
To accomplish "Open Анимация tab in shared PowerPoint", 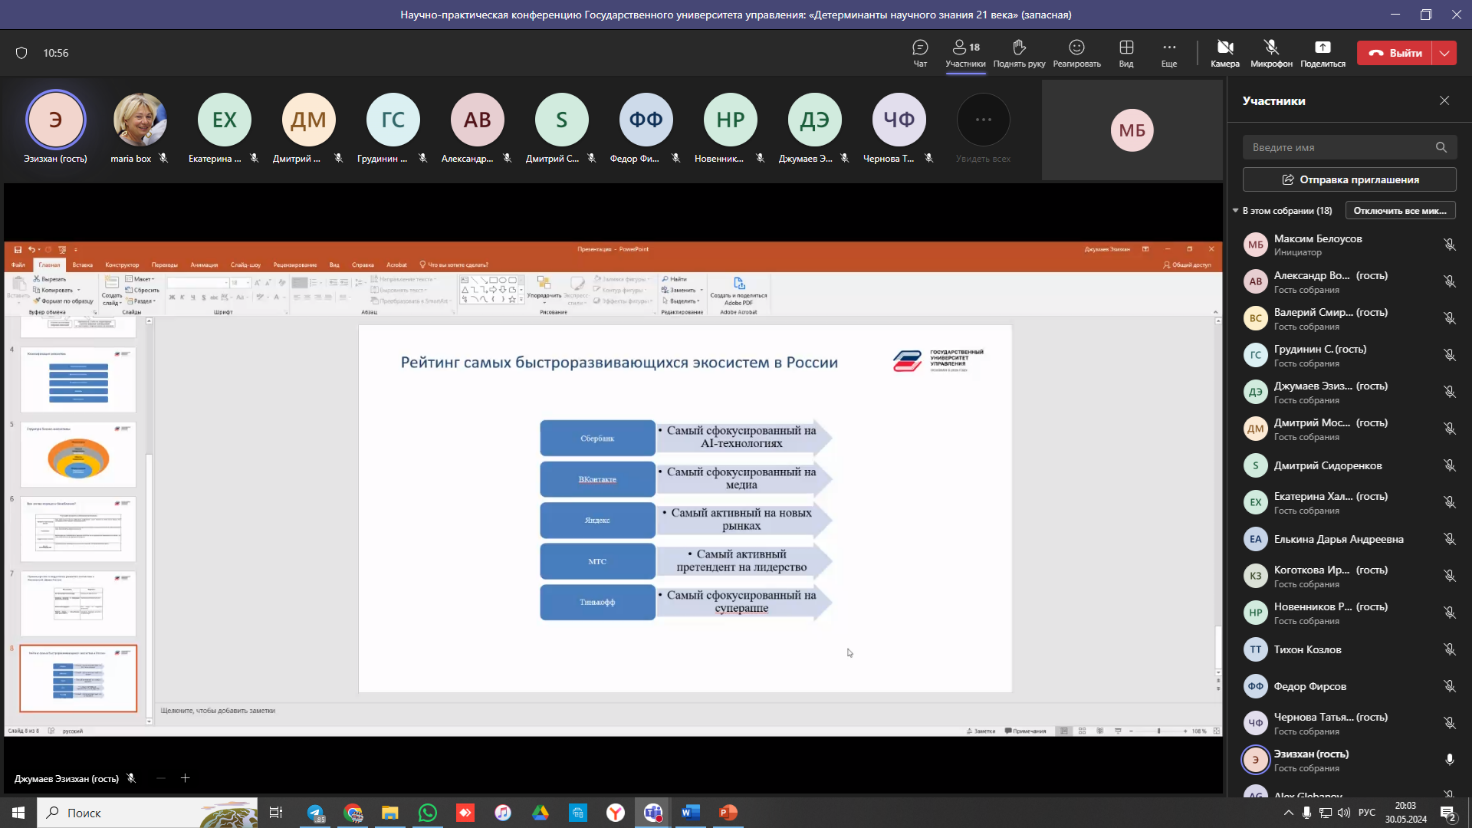I will click(x=204, y=265).
